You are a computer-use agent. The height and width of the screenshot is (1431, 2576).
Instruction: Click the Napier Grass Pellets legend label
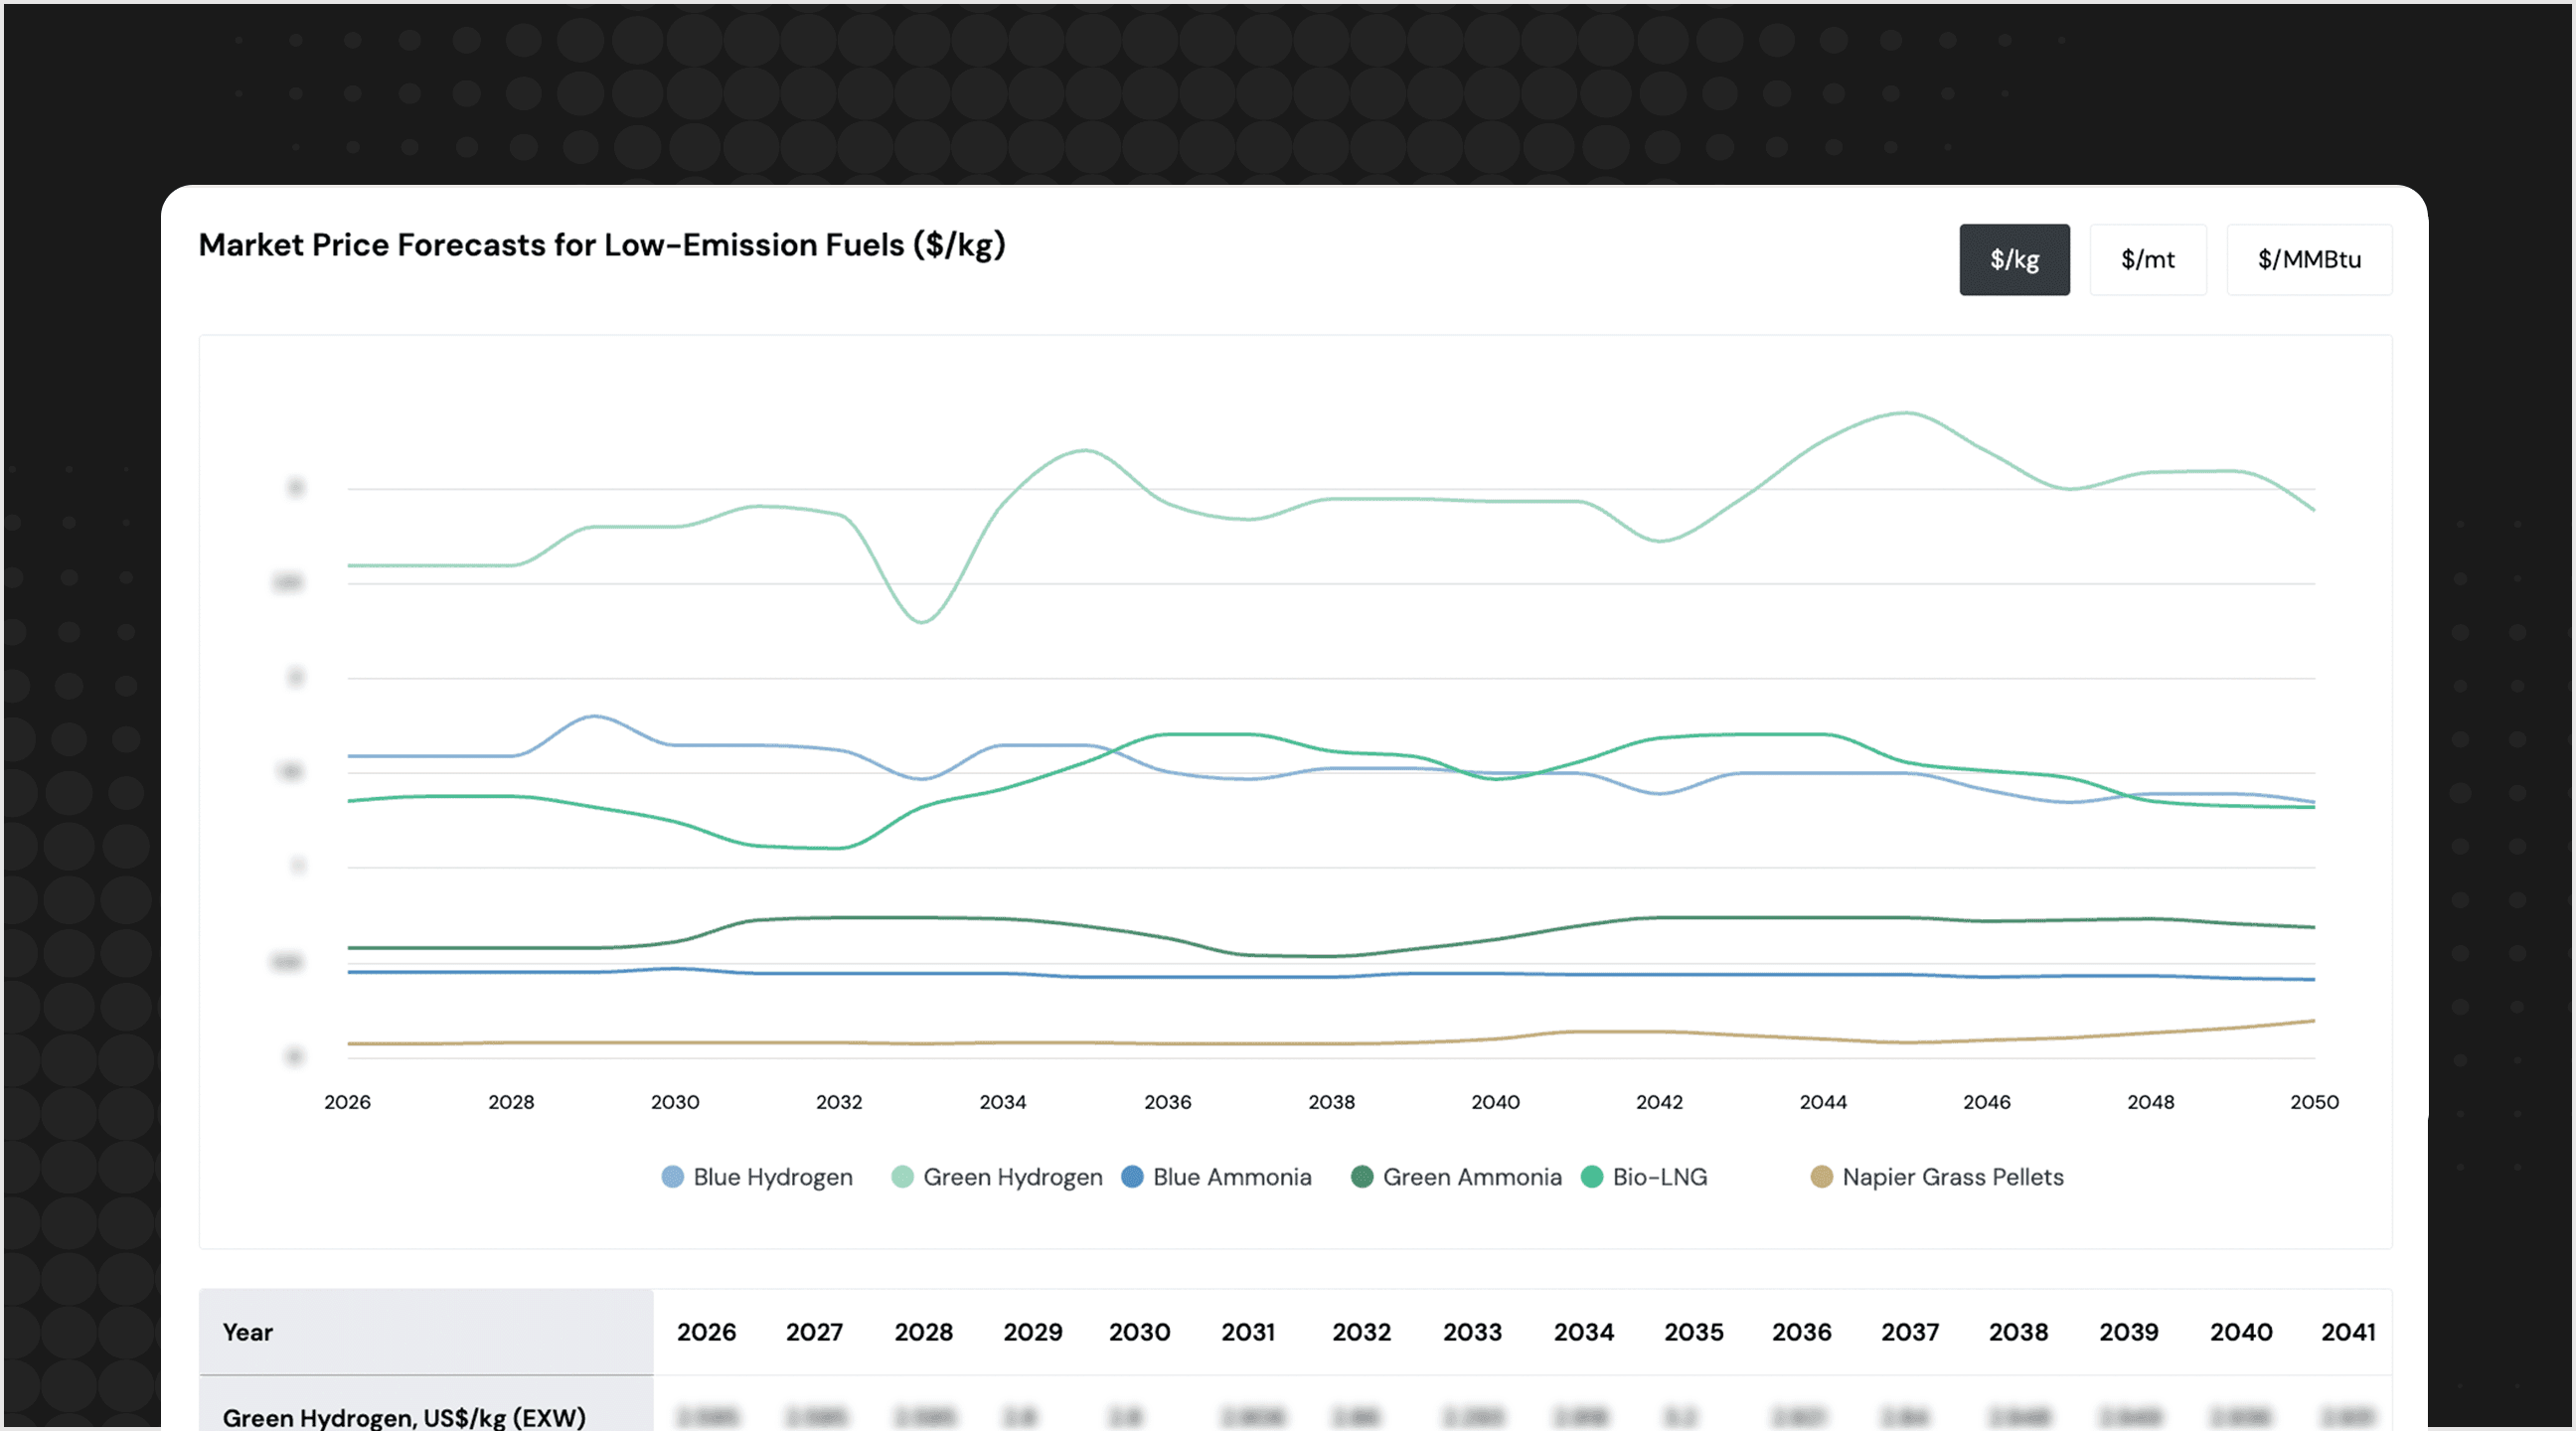coord(1952,1177)
